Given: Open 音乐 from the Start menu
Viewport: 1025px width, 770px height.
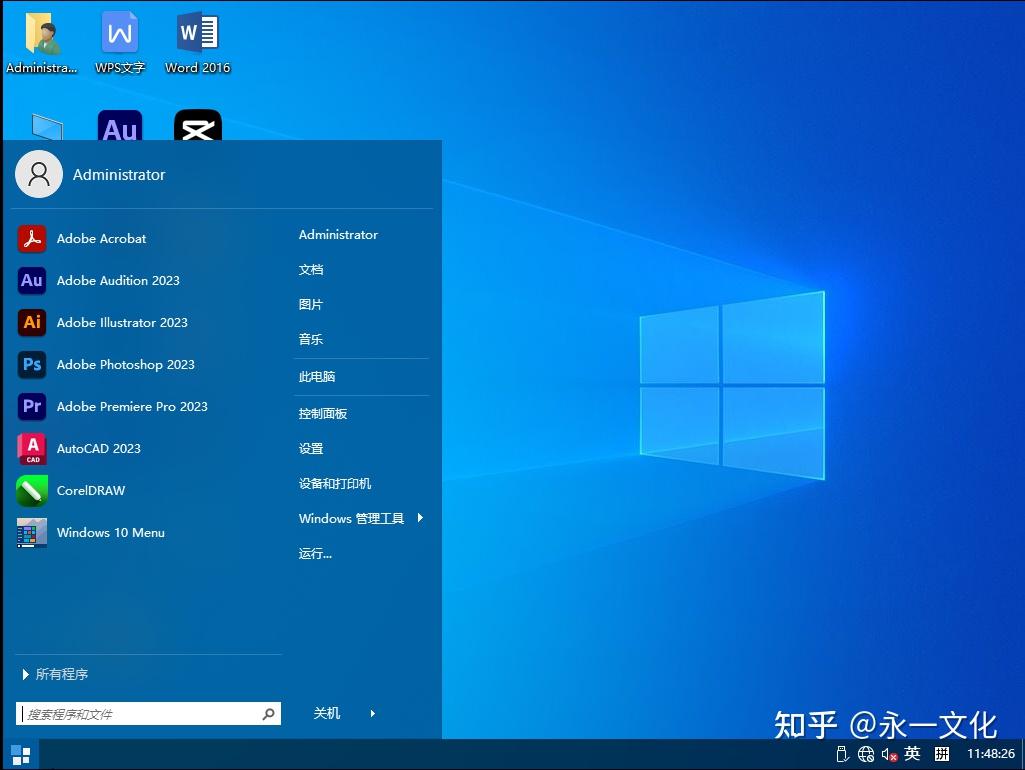Looking at the screenshot, I should tap(311, 339).
